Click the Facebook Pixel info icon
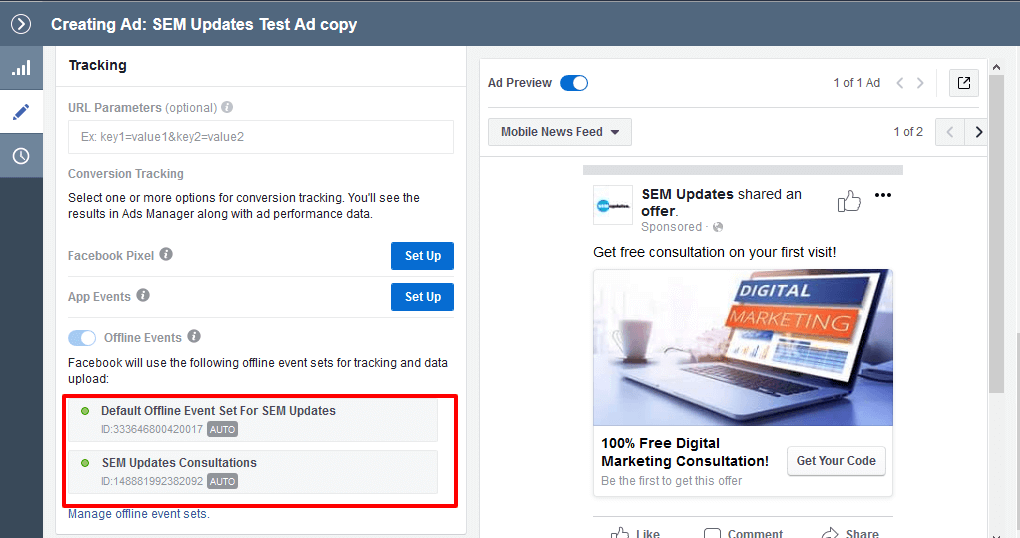Screen dimensions: 1020x538 [166, 254]
